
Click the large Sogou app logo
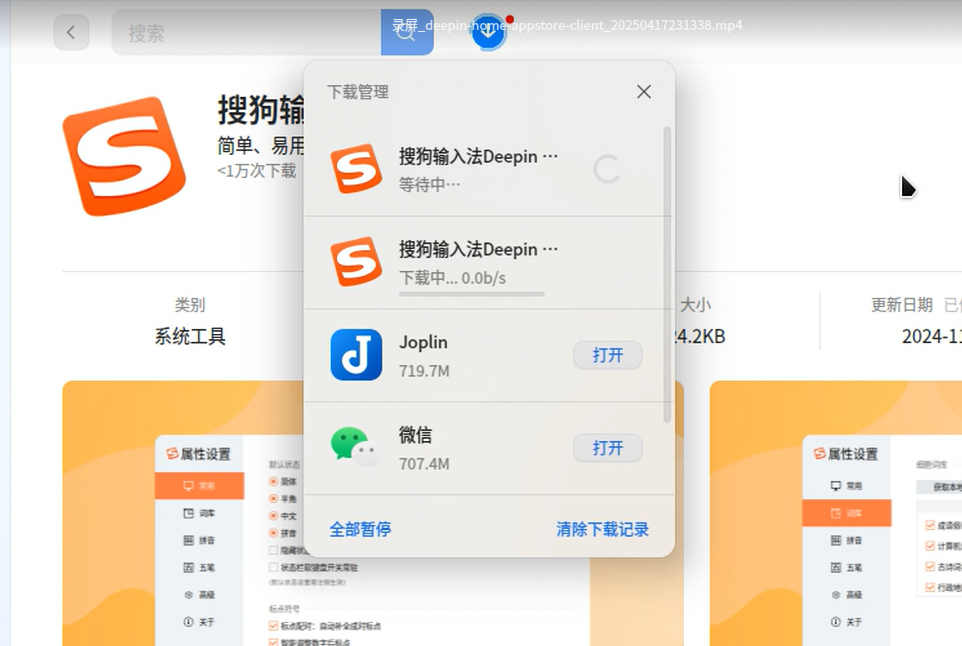(x=125, y=156)
